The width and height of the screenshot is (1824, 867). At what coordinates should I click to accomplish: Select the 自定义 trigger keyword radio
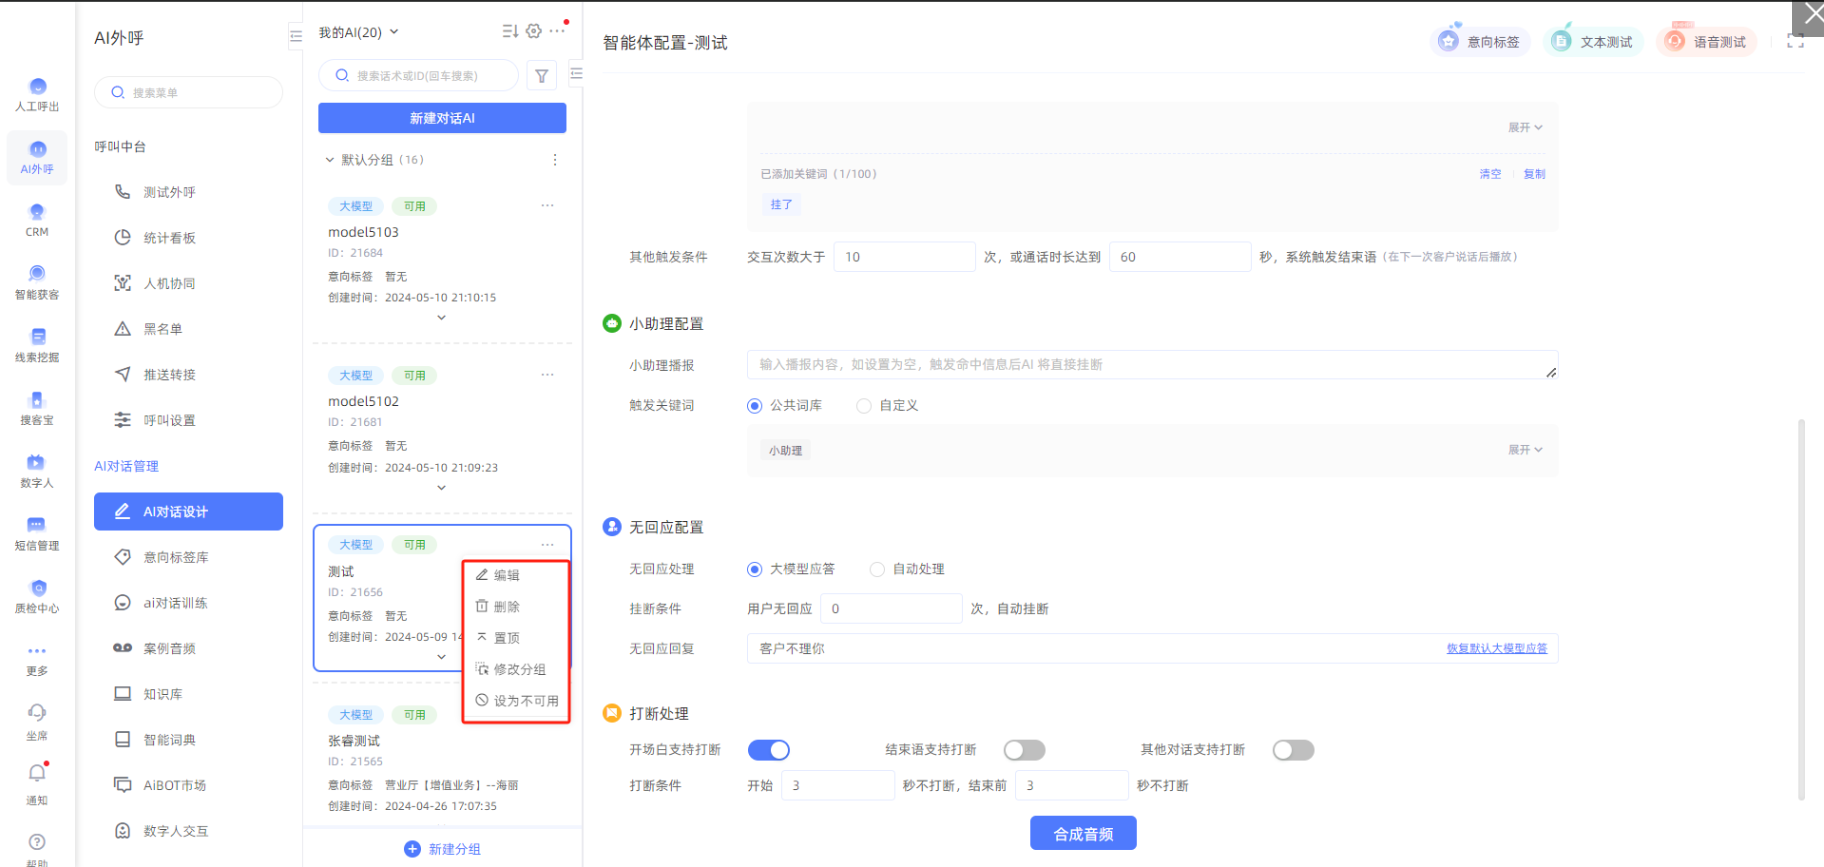tap(864, 406)
